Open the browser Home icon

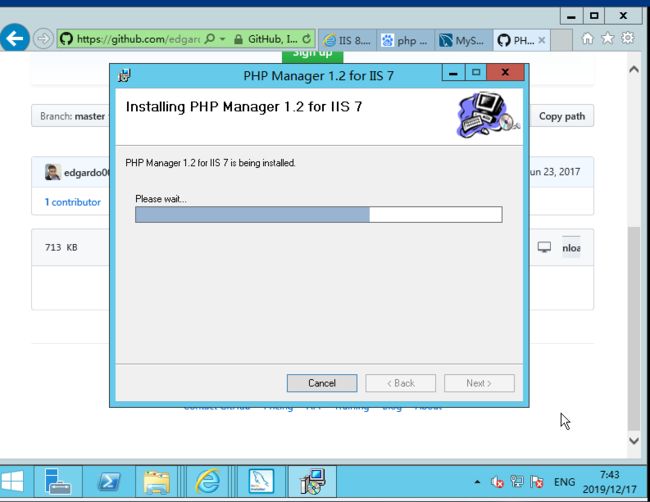[x=588, y=39]
